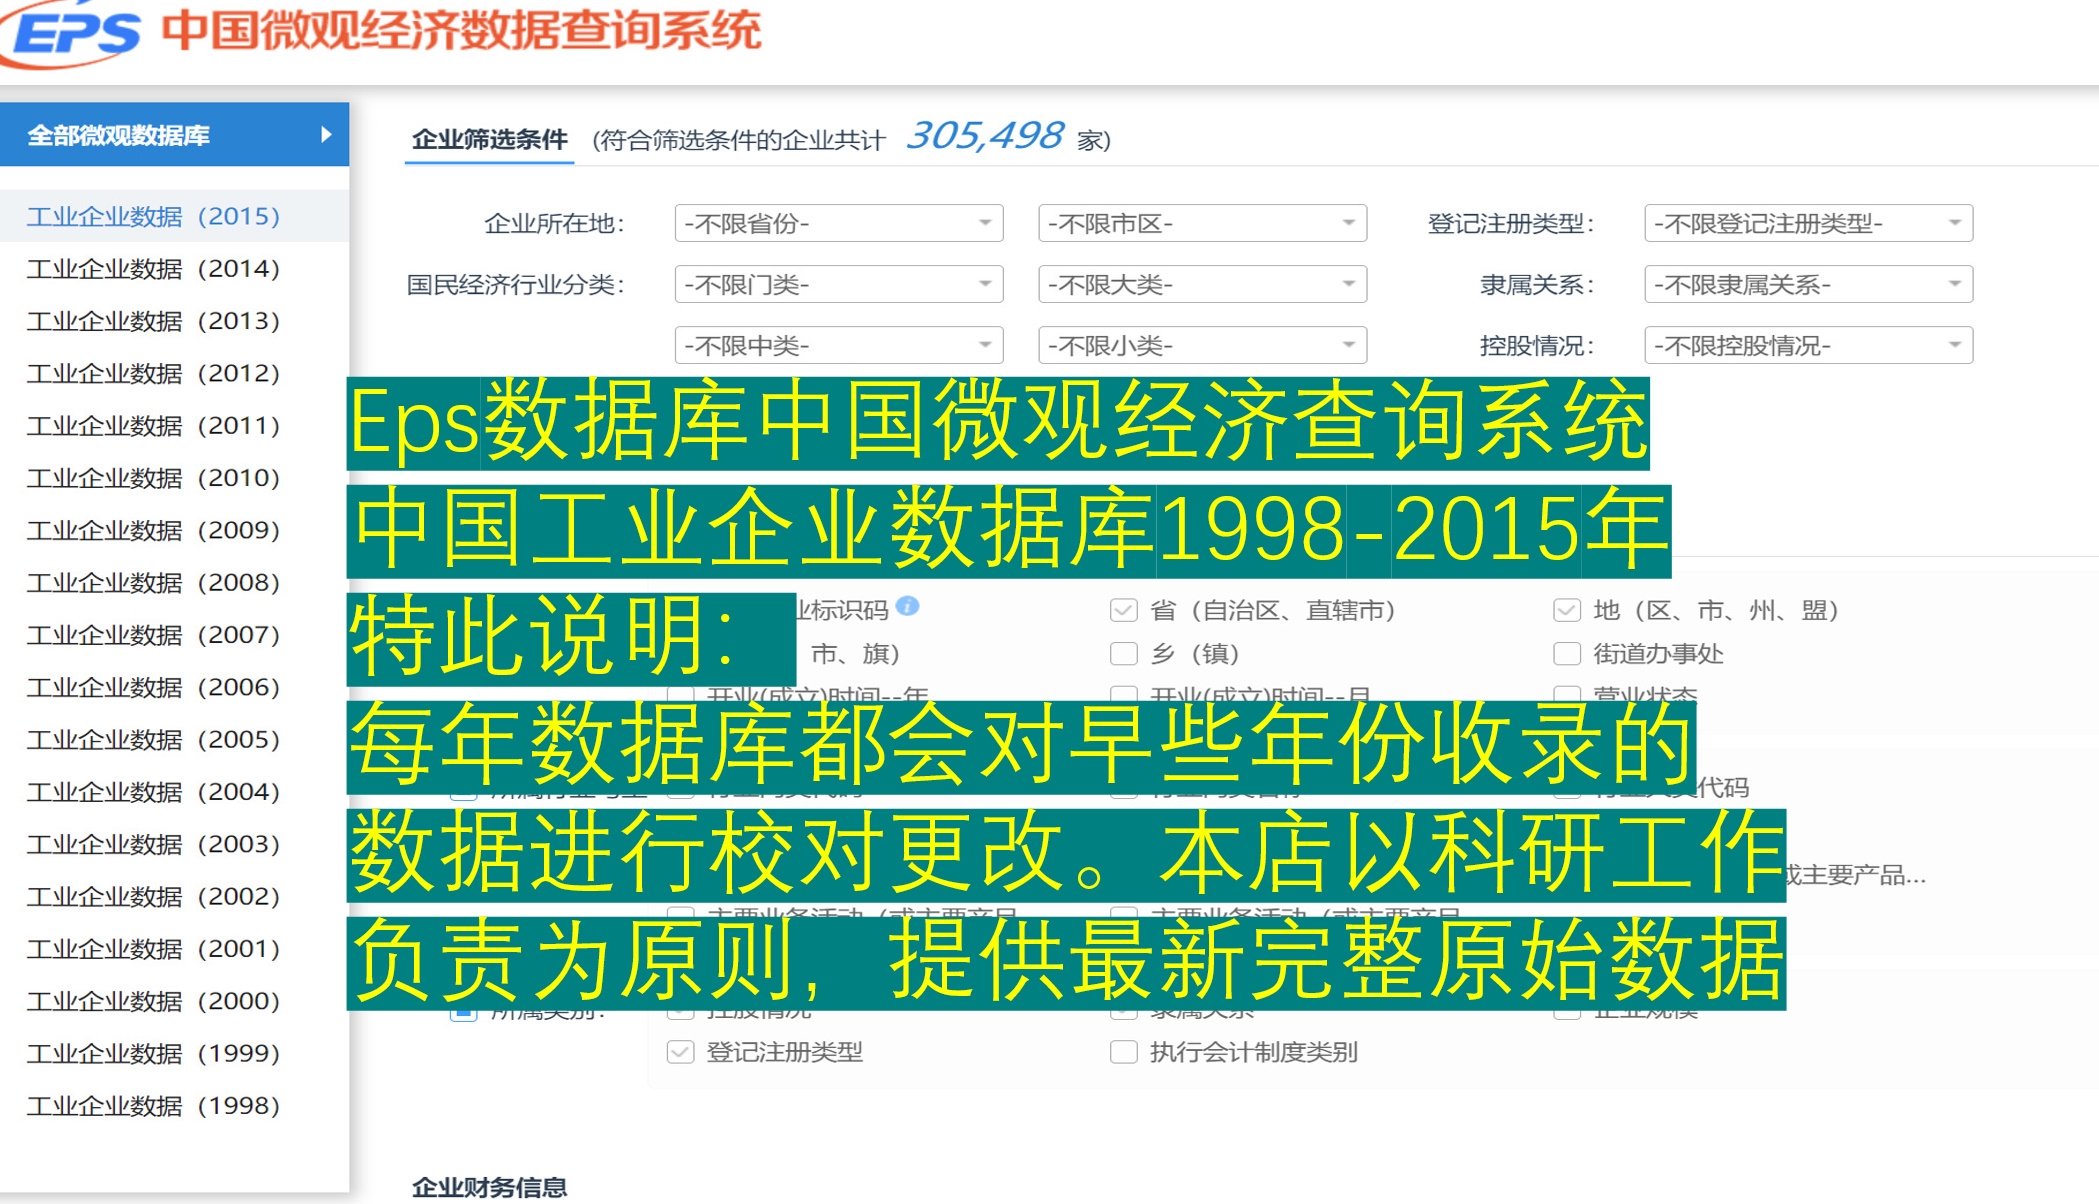Enable the 执行会计制度类别 checkbox
This screenshot has height=1204, width=2099.
(x=1124, y=1052)
